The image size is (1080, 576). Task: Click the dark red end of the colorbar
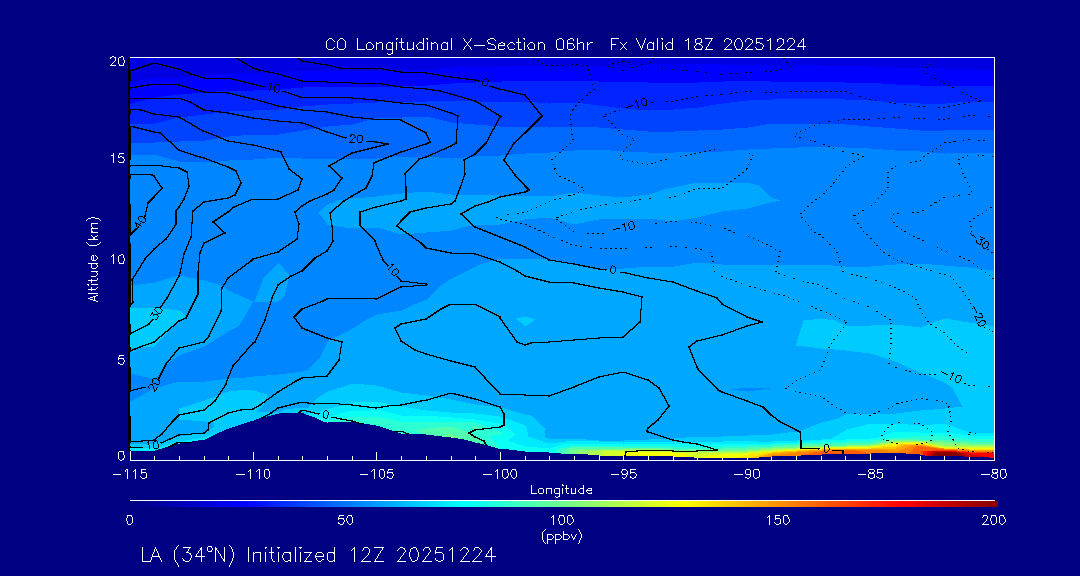click(988, 504)
